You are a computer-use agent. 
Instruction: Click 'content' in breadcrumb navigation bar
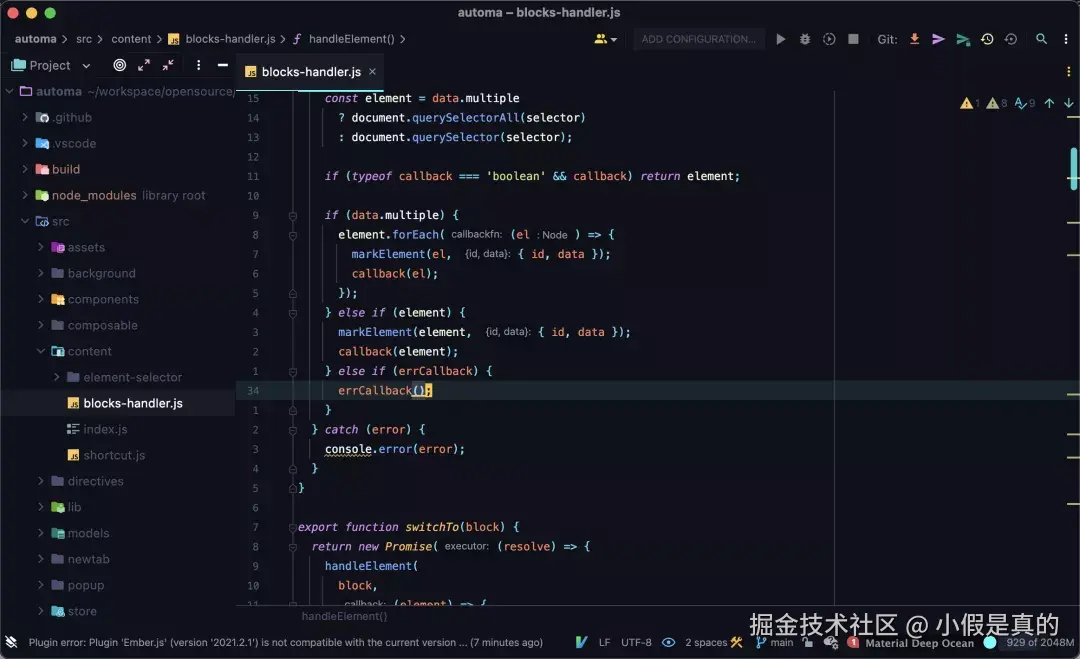click(x=131, y=39)
